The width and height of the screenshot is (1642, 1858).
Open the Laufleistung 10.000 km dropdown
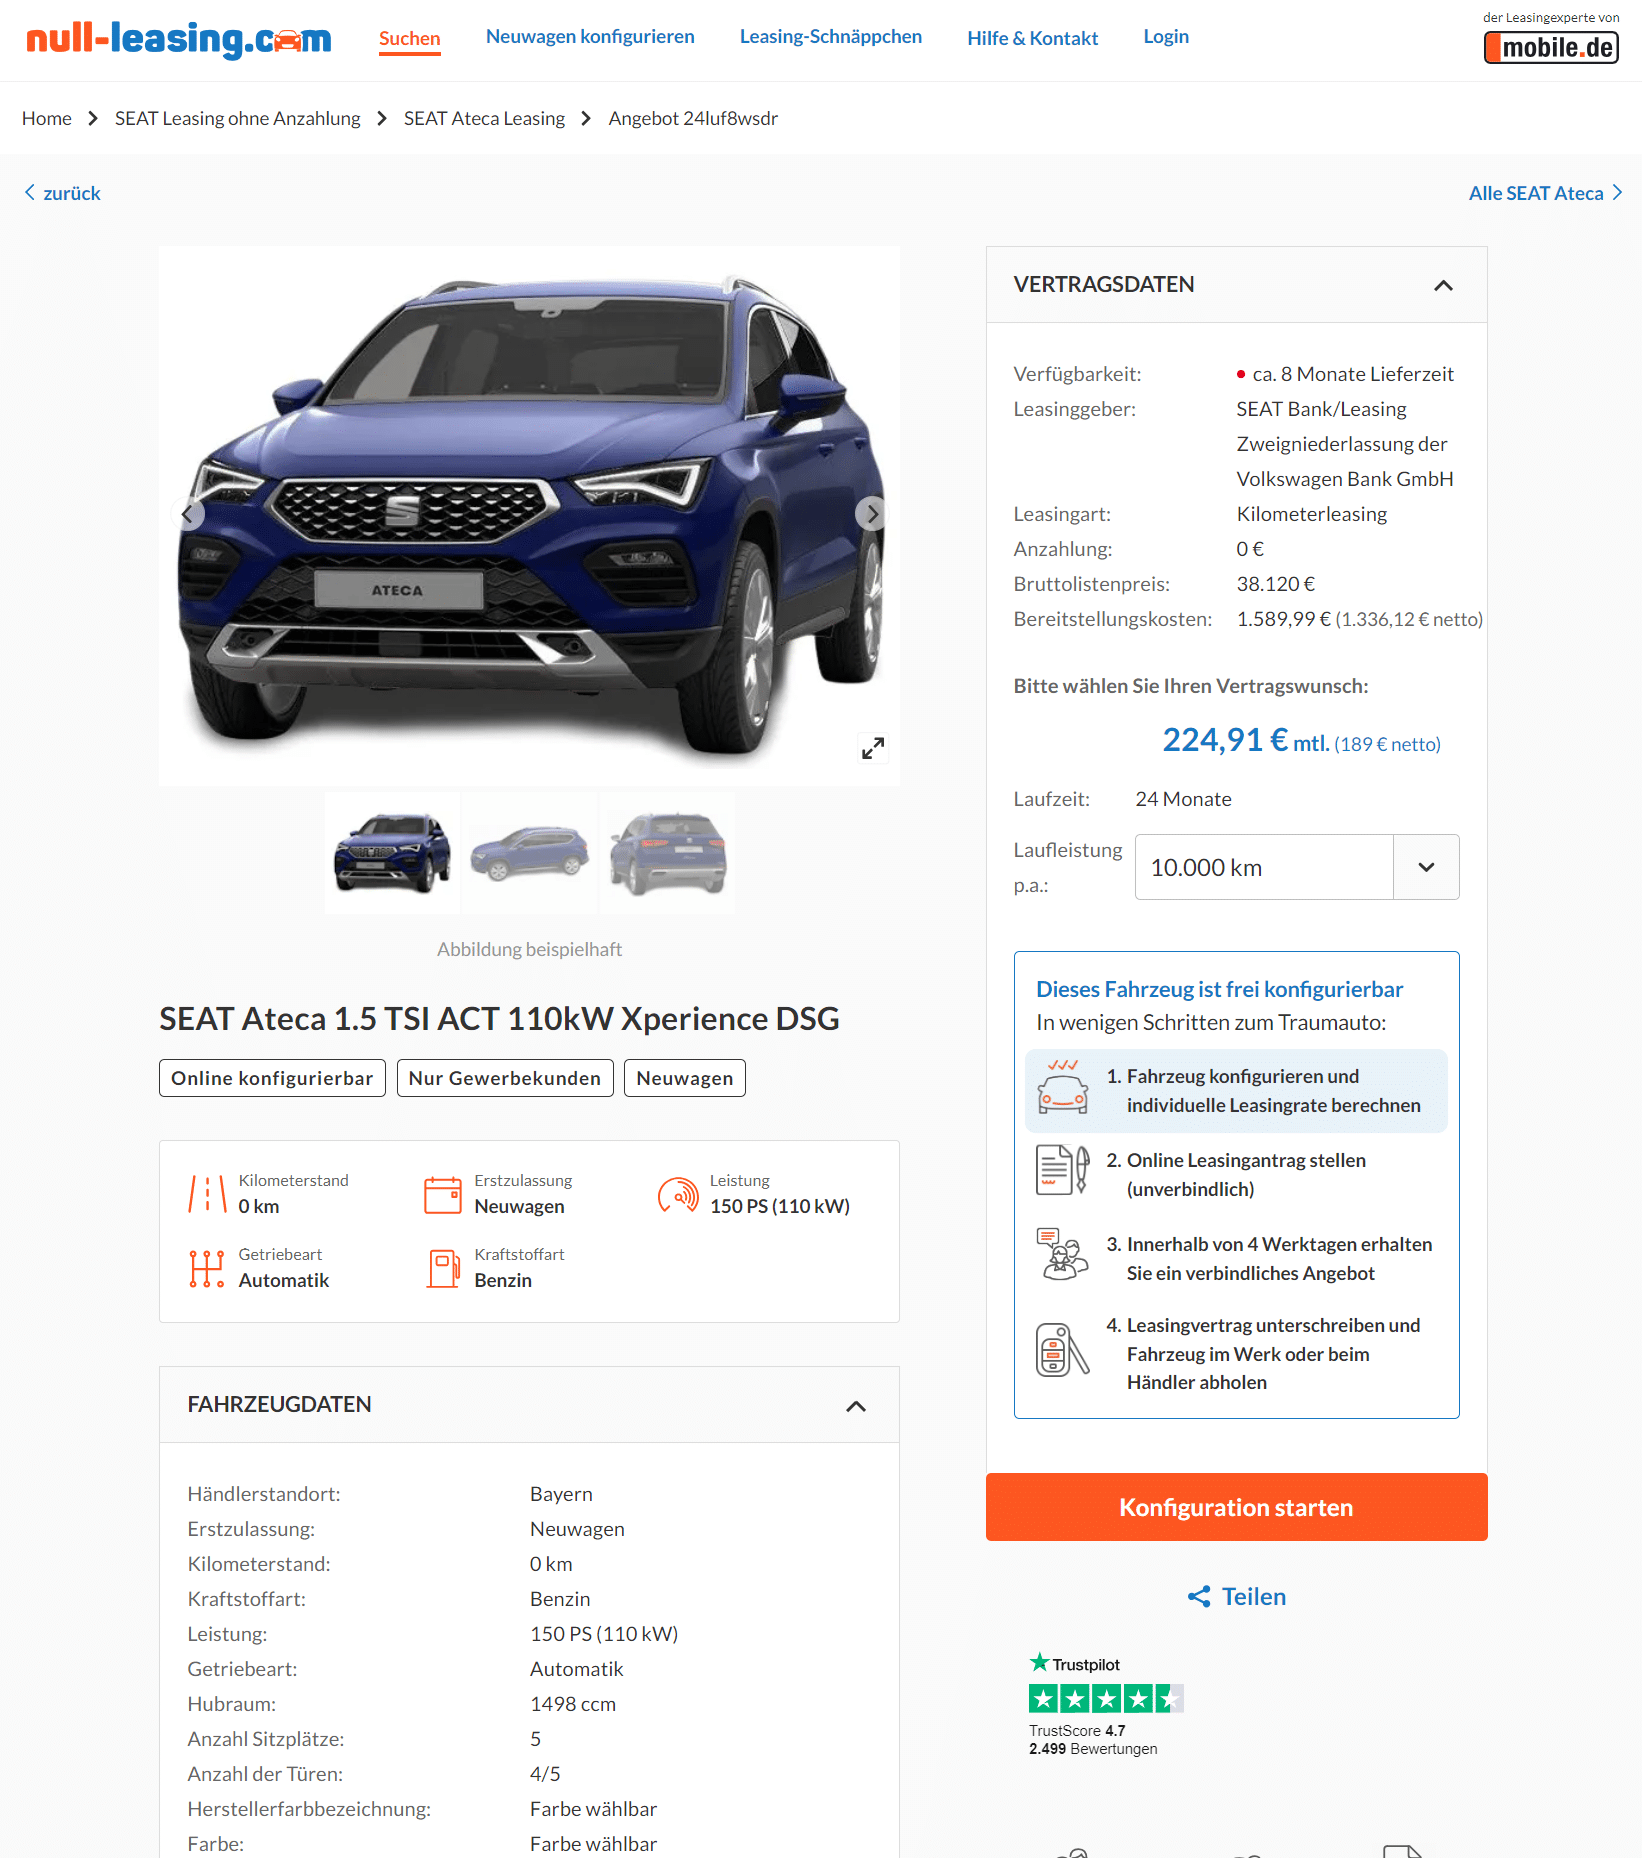tap(1296, 867)
